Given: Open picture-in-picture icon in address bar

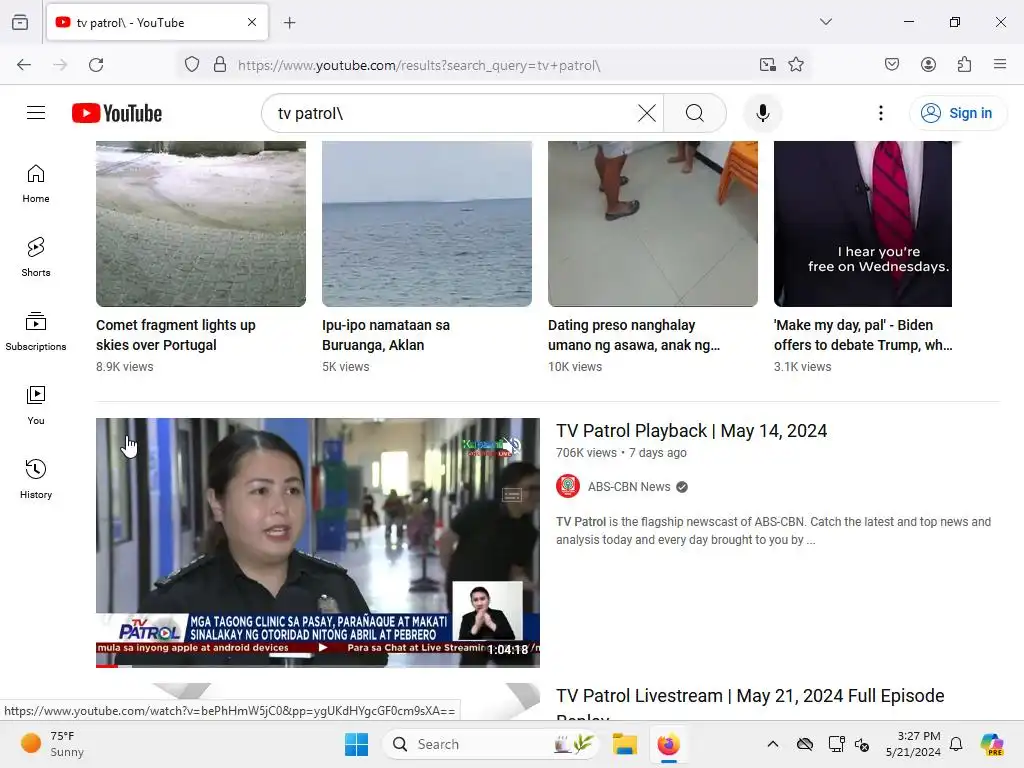Looking at the screenshot, I should [767, 65].
